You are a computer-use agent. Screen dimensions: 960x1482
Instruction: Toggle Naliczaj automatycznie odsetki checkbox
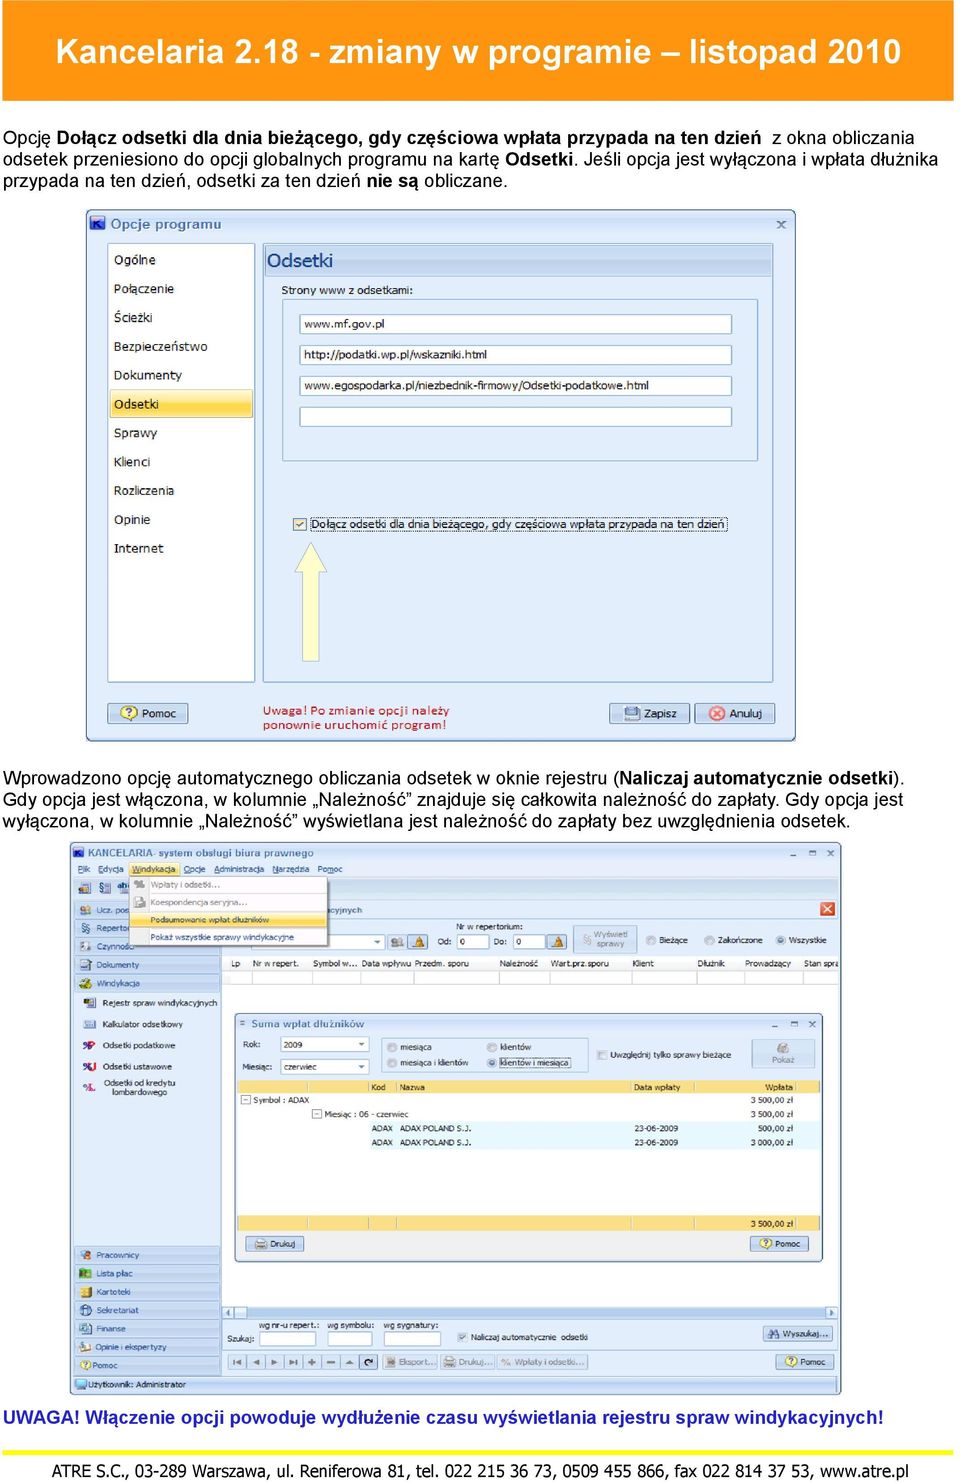tap(462, 1337)
